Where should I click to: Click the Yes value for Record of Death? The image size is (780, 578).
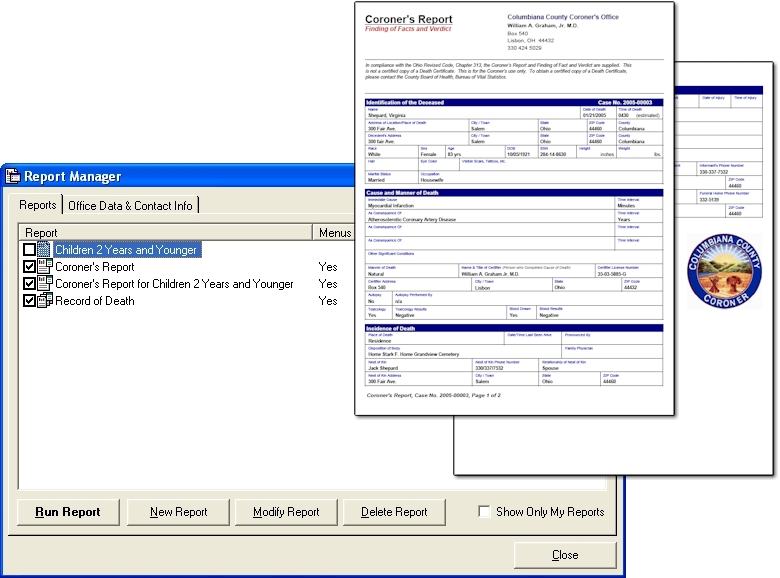[x=328, y=300]
